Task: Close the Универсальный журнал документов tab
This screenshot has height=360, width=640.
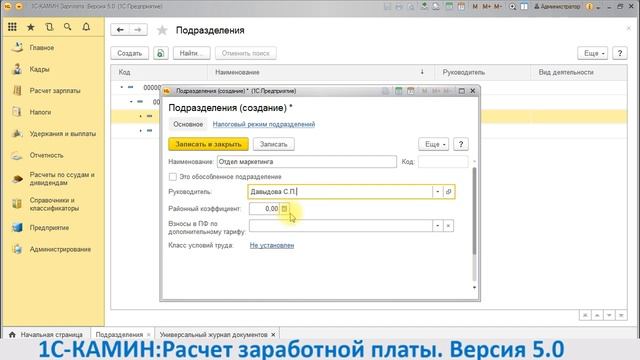Action: click(273, 335)
